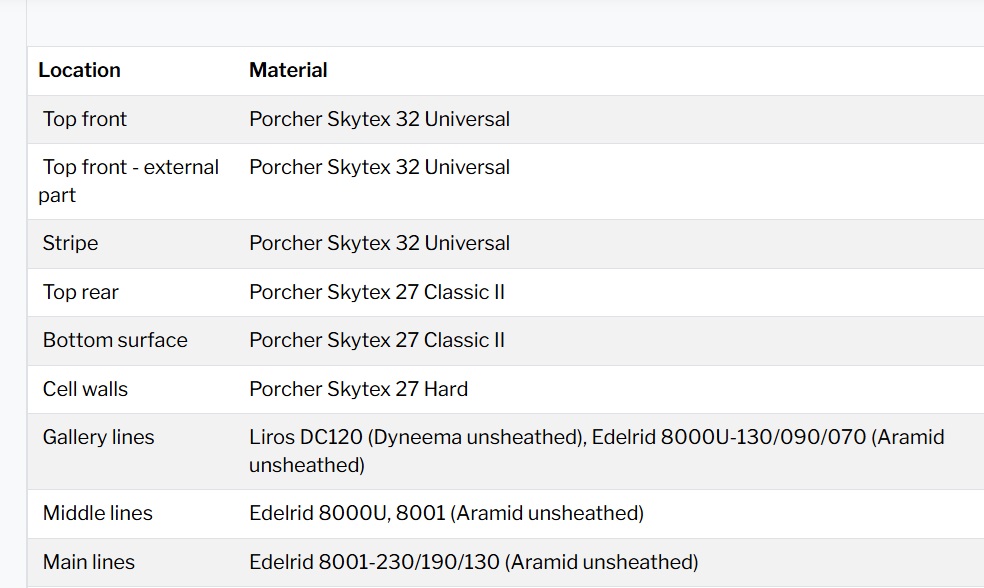
Task: Select the Top front location cell
Action: 85,119
